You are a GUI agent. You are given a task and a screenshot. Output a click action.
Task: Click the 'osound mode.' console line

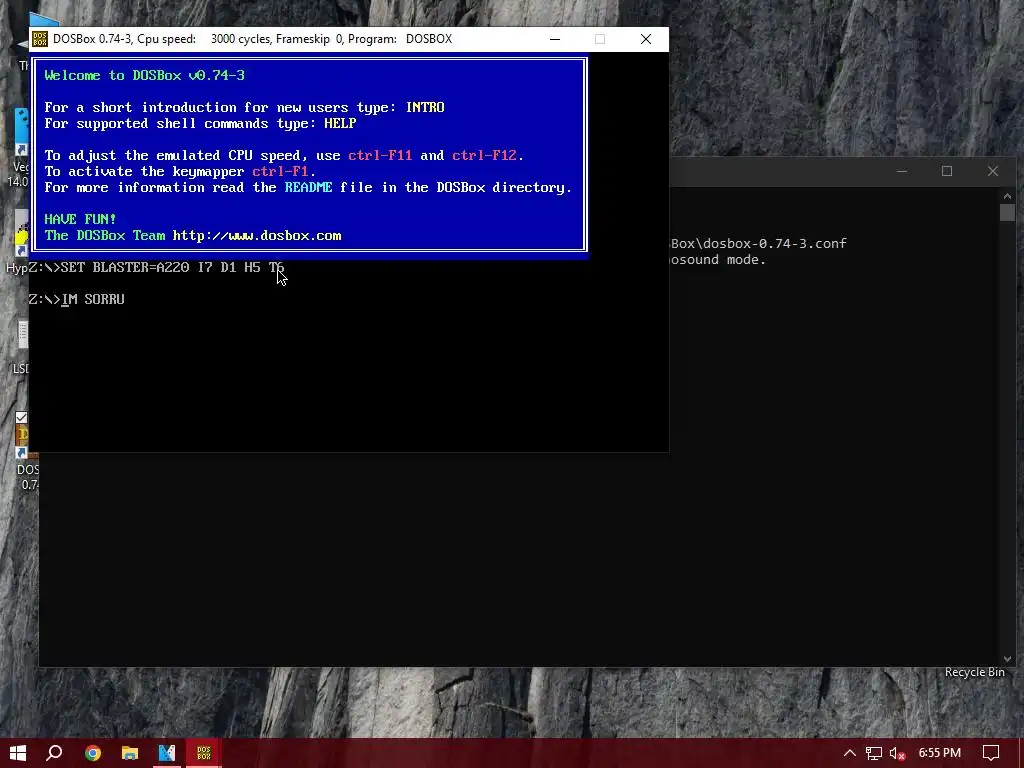coord(718,260)
